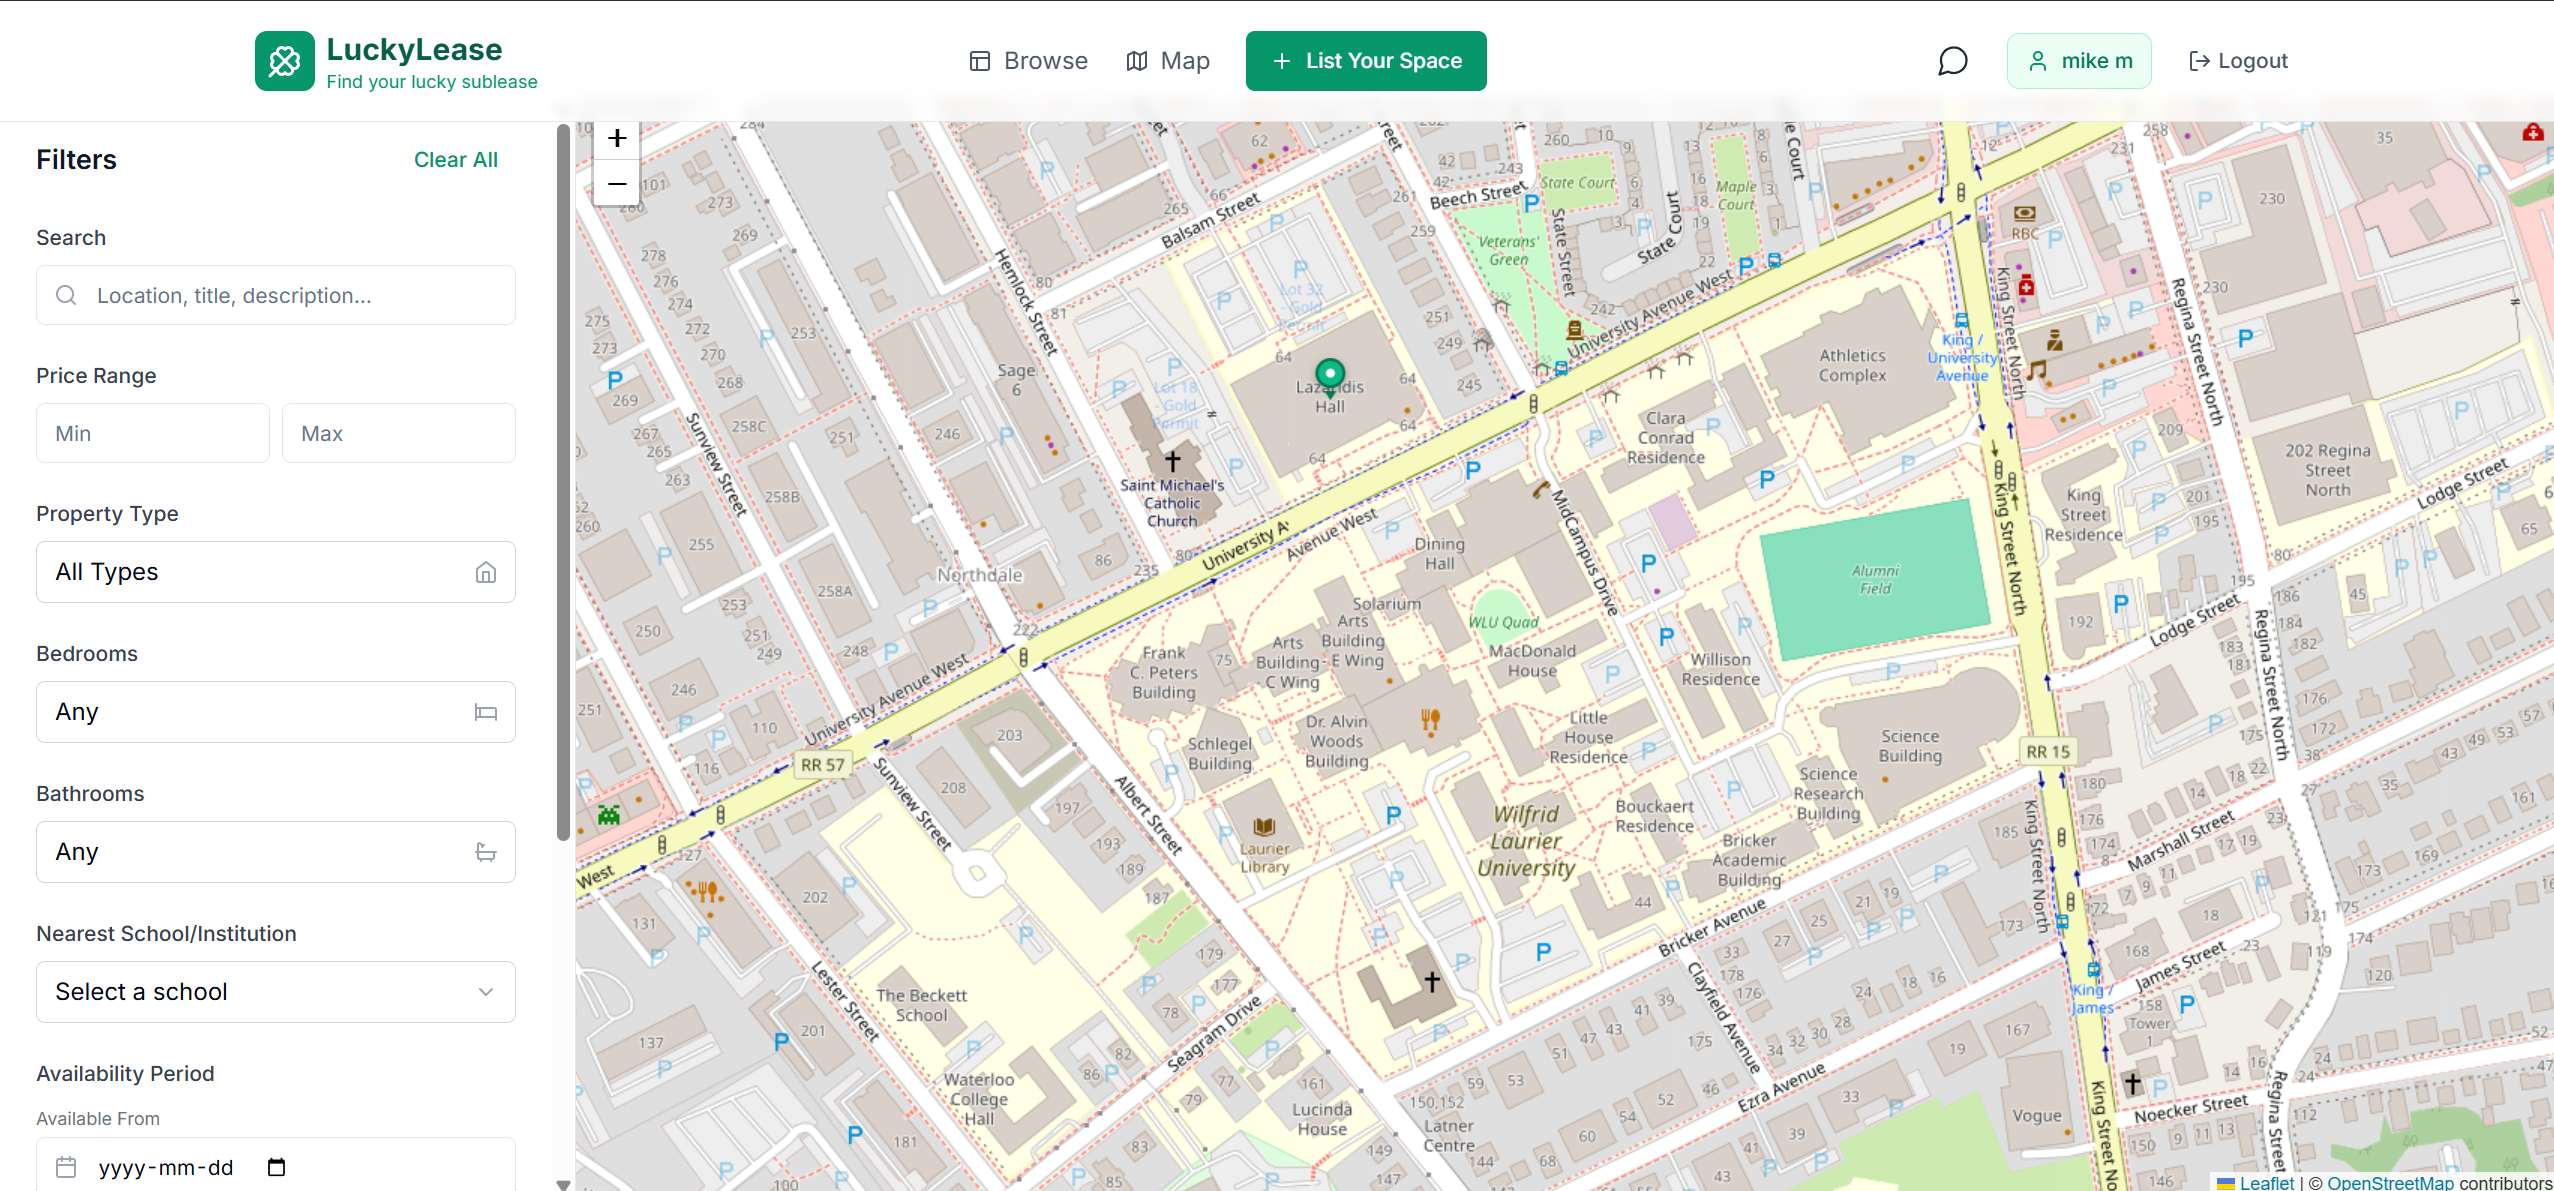Open the Property Type All Types dropdown
Screen dimensions: 2554x1191
pyautogui.click(x=276, y=572)
